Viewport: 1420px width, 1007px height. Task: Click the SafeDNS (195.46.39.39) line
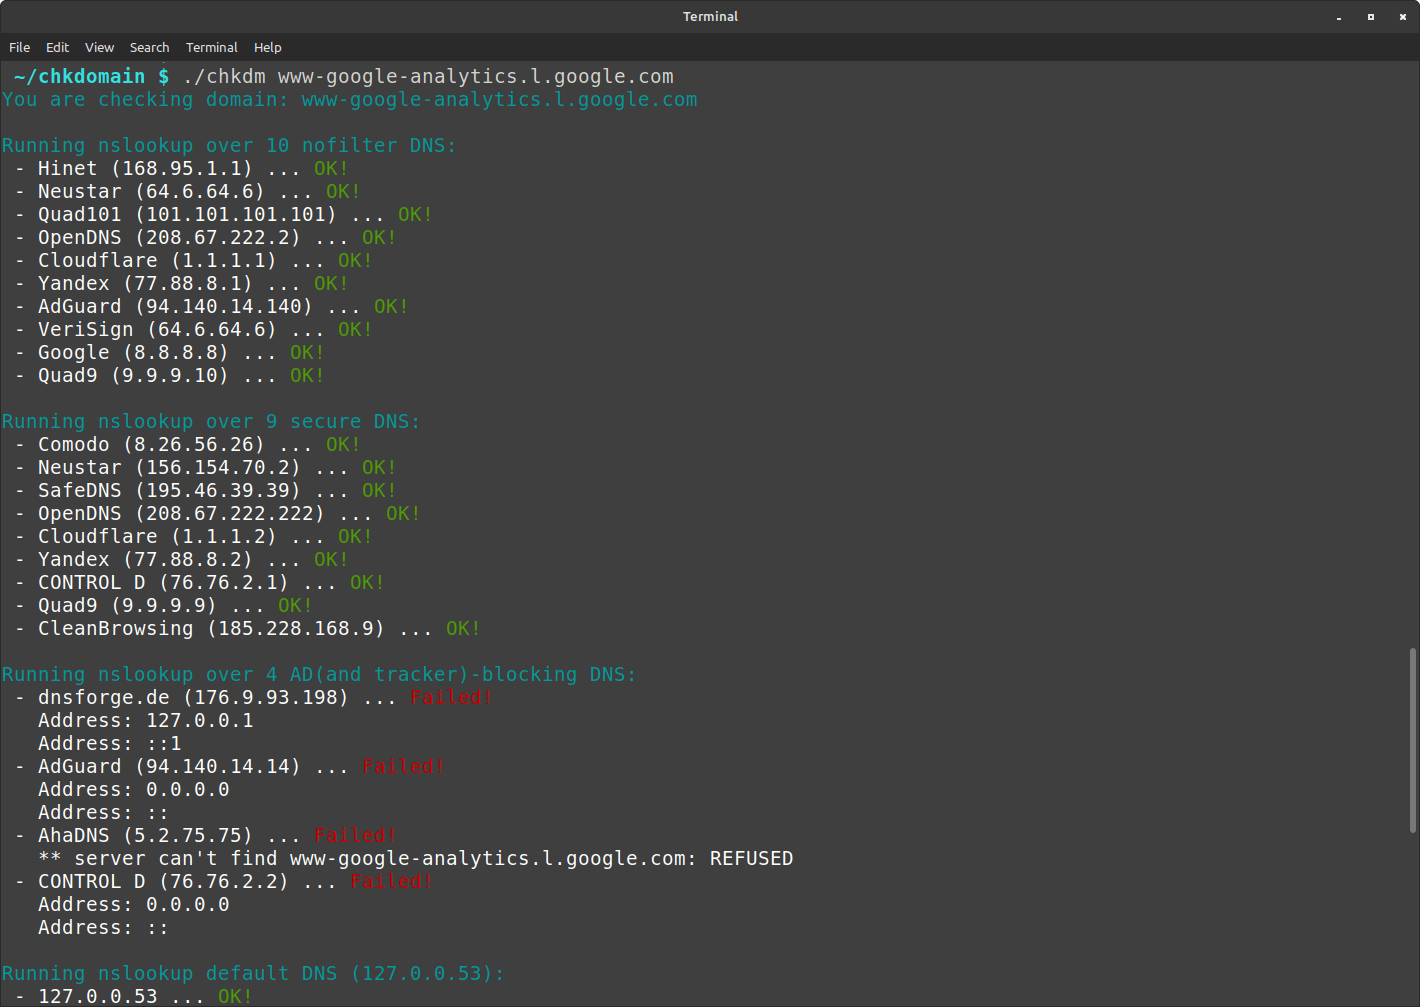point(205,490)
